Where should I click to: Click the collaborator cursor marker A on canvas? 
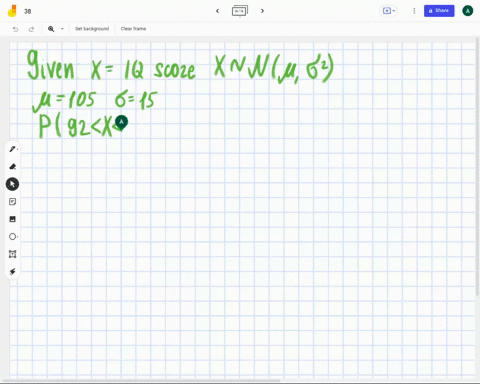pos(121,123)
